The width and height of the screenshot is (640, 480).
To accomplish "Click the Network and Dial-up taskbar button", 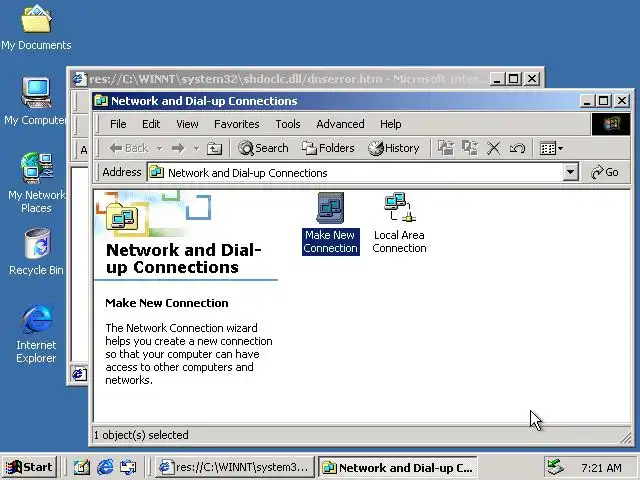I will [x=398, y=467].
